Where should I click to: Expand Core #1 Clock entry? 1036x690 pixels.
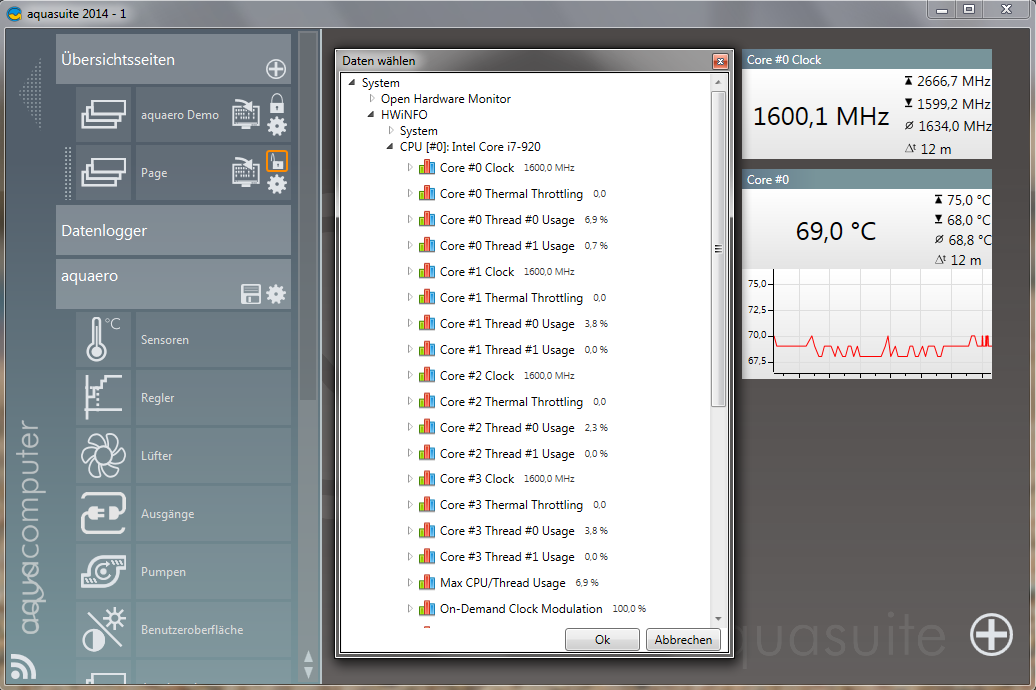point(410,271)
